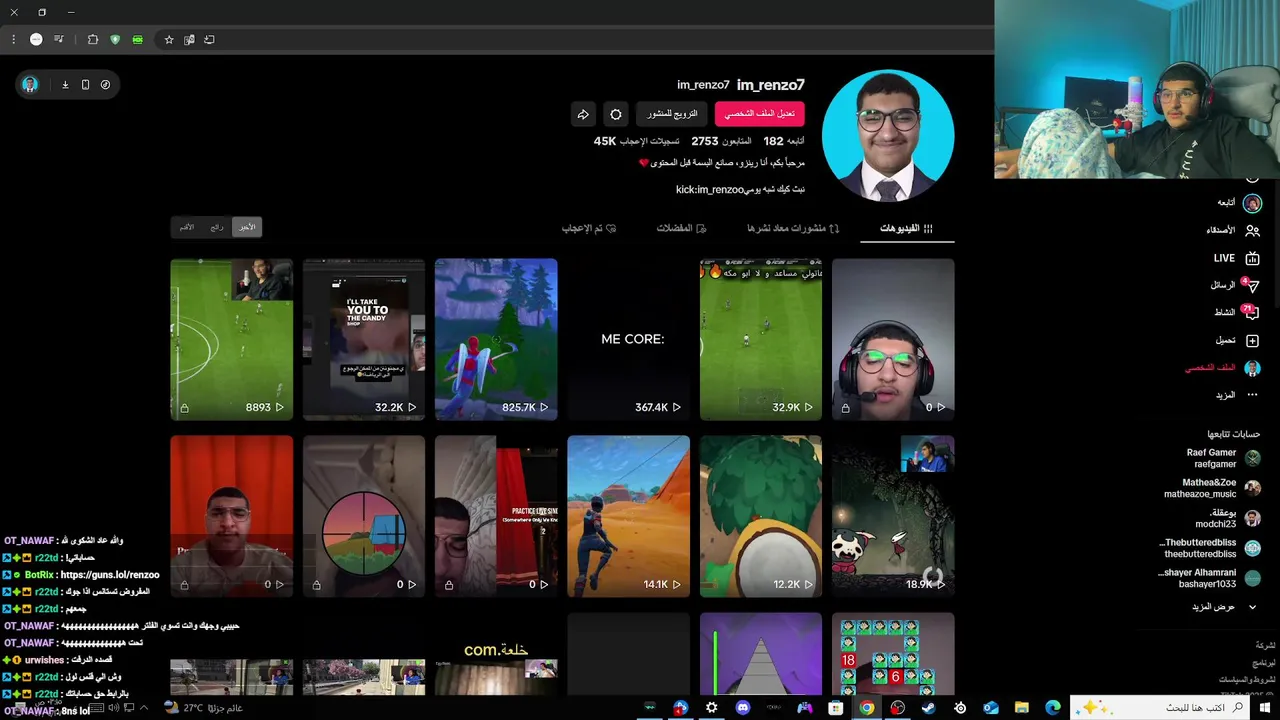Open the Friends sidebar icon

click(1252, 230)
